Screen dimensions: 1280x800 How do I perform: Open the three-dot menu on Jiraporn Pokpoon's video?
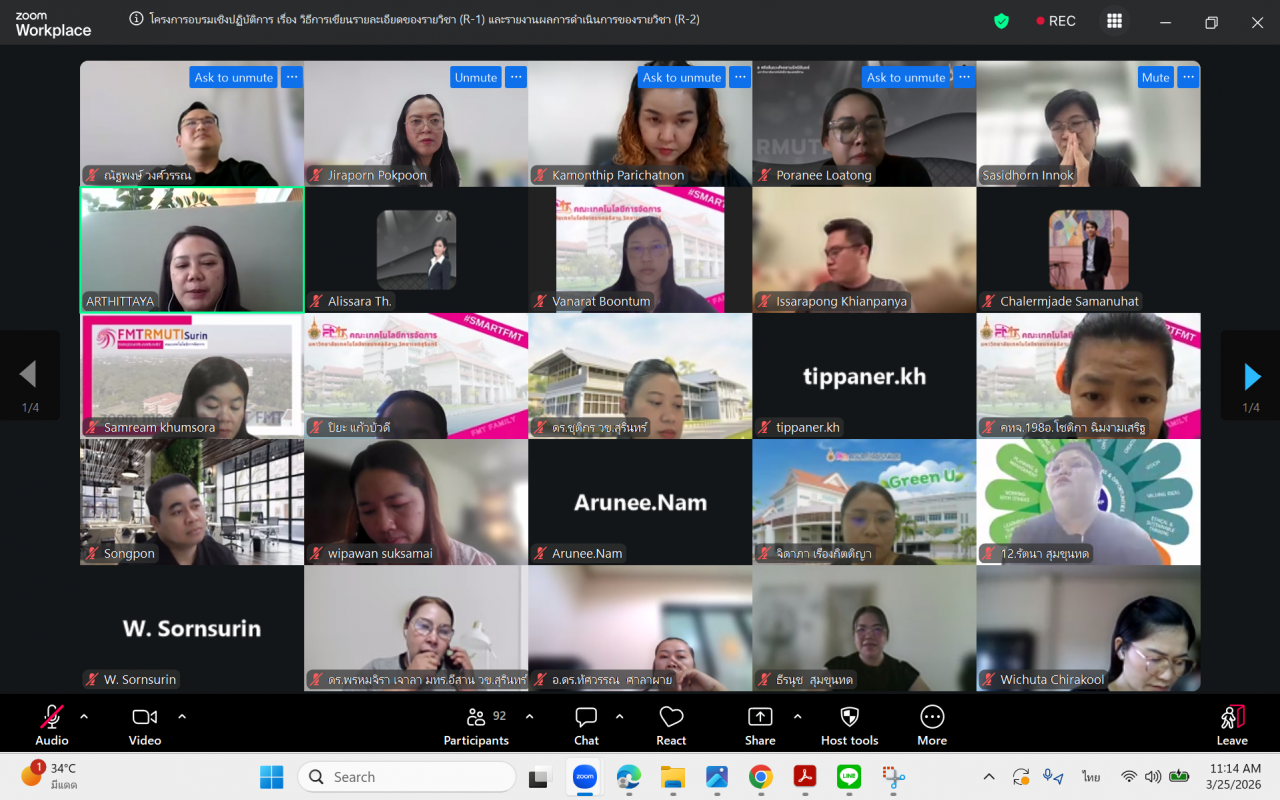point(515,77)
